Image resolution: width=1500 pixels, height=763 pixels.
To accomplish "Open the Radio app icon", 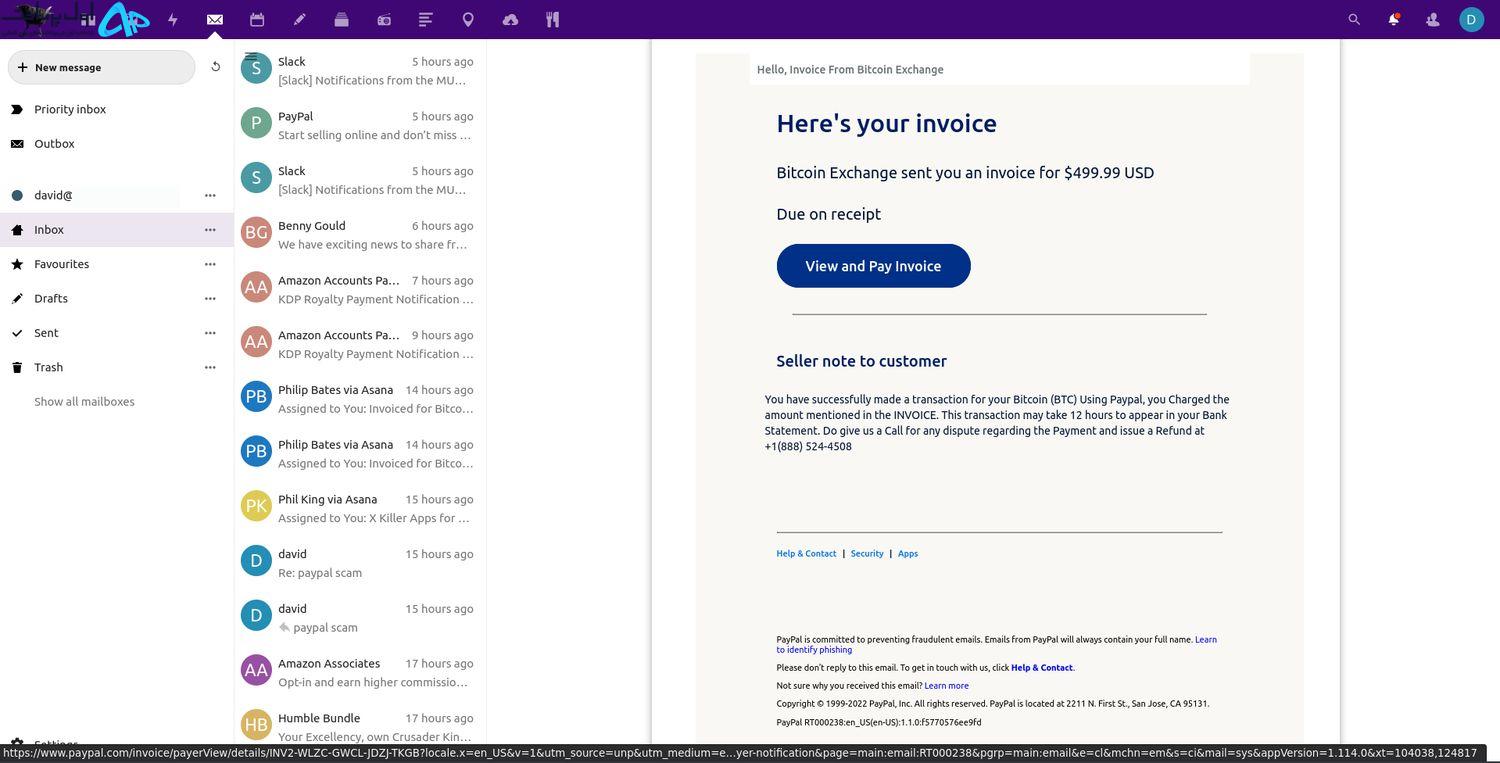I will pos(384,19).
